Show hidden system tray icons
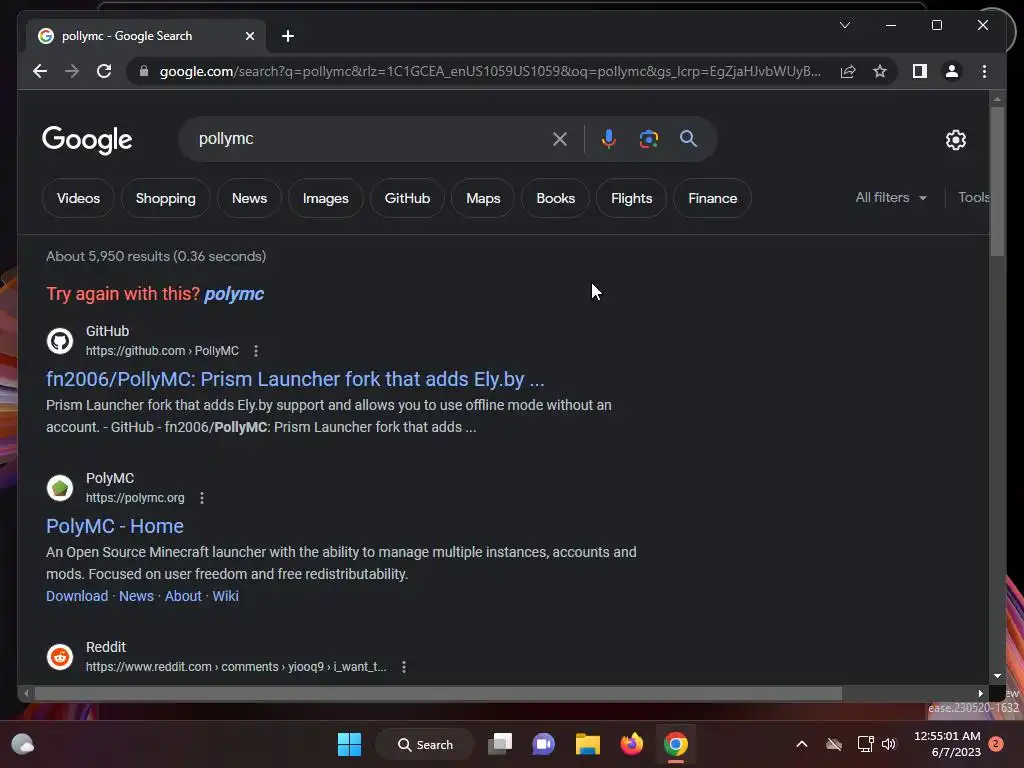 [x=802, y=744]
